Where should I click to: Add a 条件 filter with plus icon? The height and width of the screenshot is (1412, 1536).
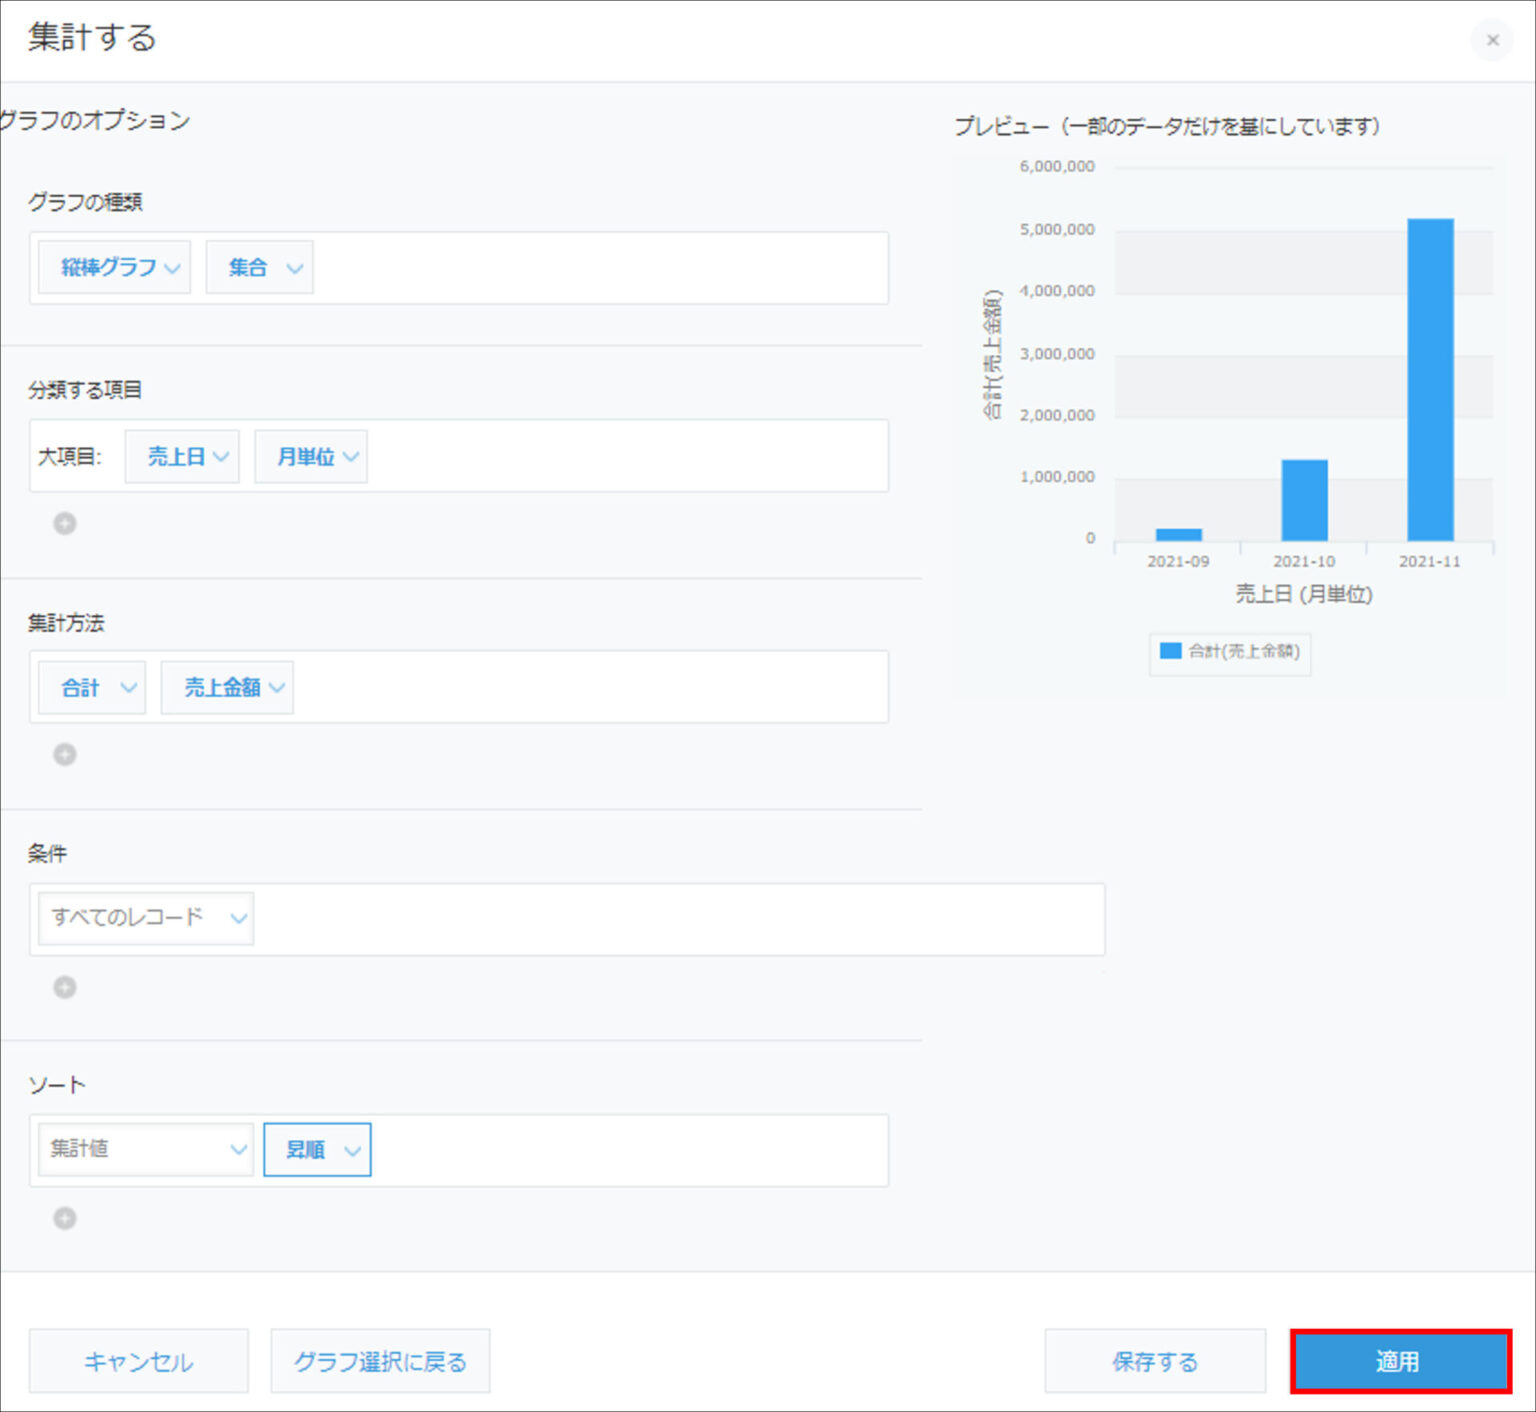pos(65,987)
